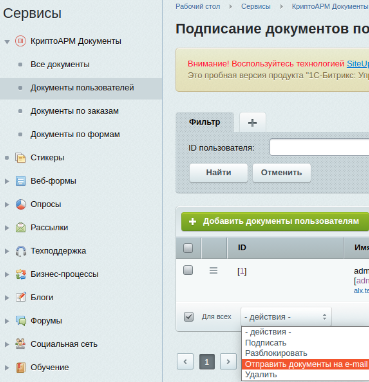369x382 pixels.
Task: Click the Найти button
Action: 219,173
